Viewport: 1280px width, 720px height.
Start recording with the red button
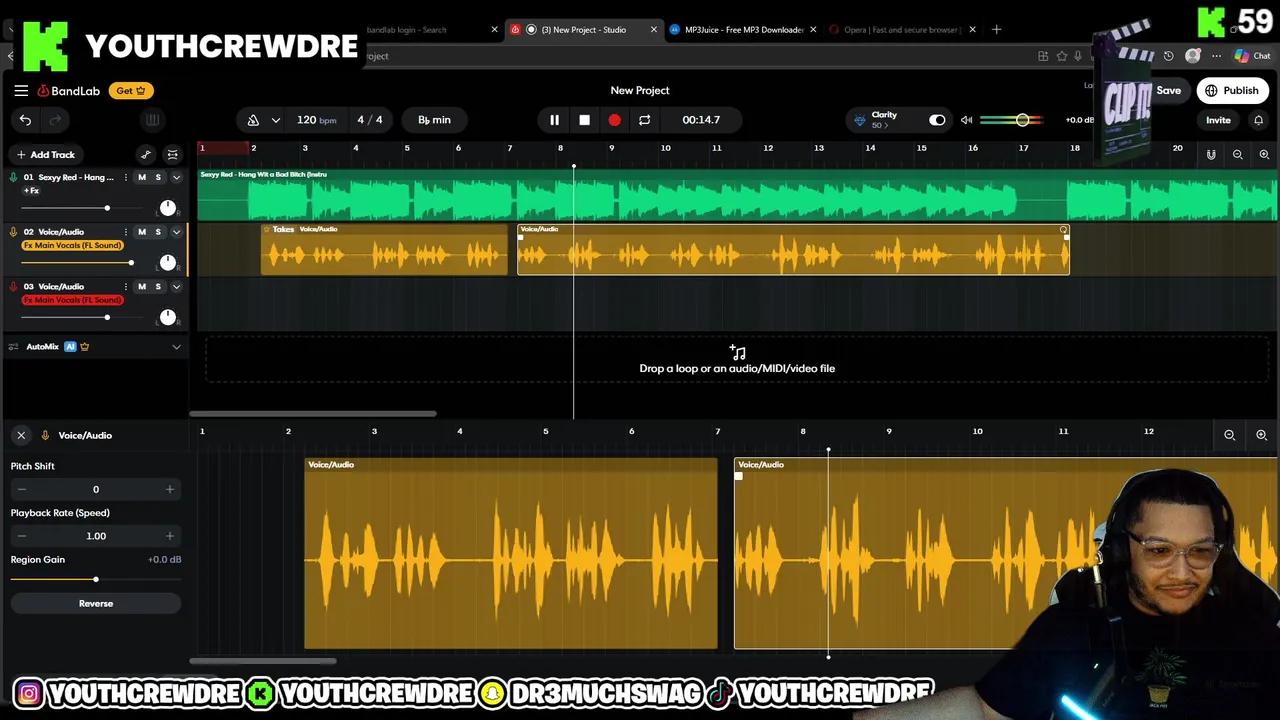614,120
